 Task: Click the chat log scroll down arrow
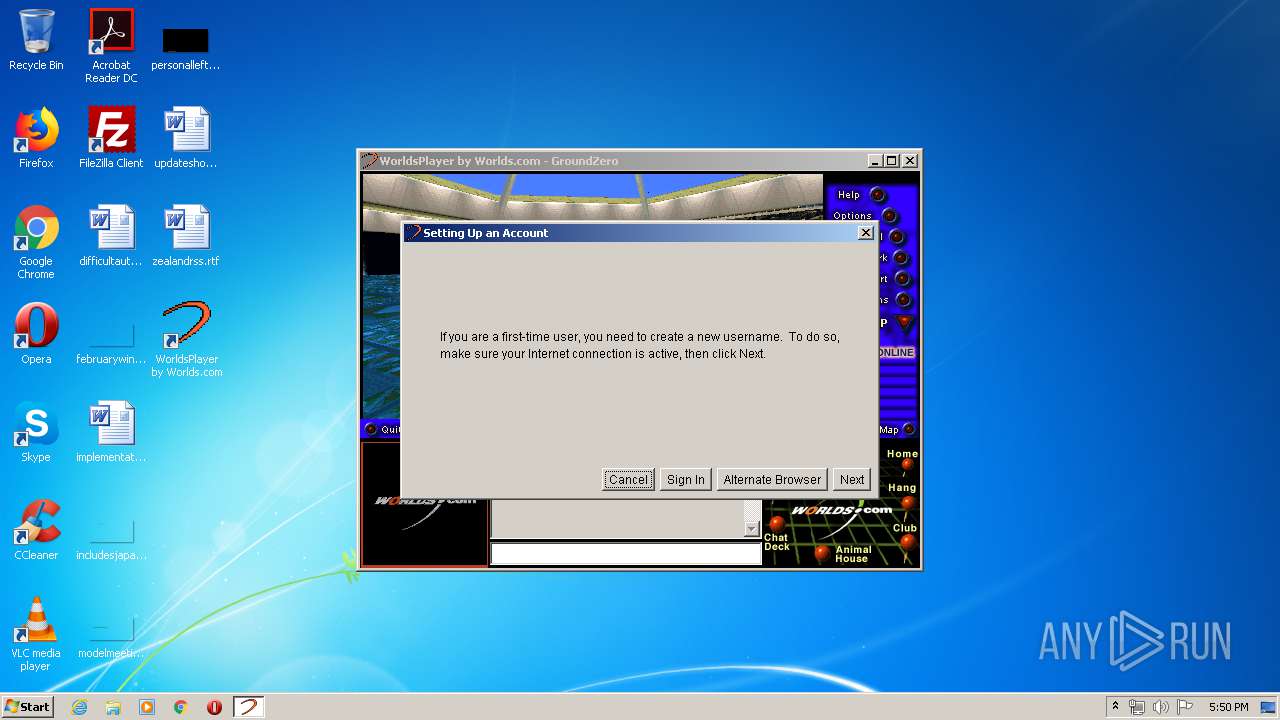[752, 529]
